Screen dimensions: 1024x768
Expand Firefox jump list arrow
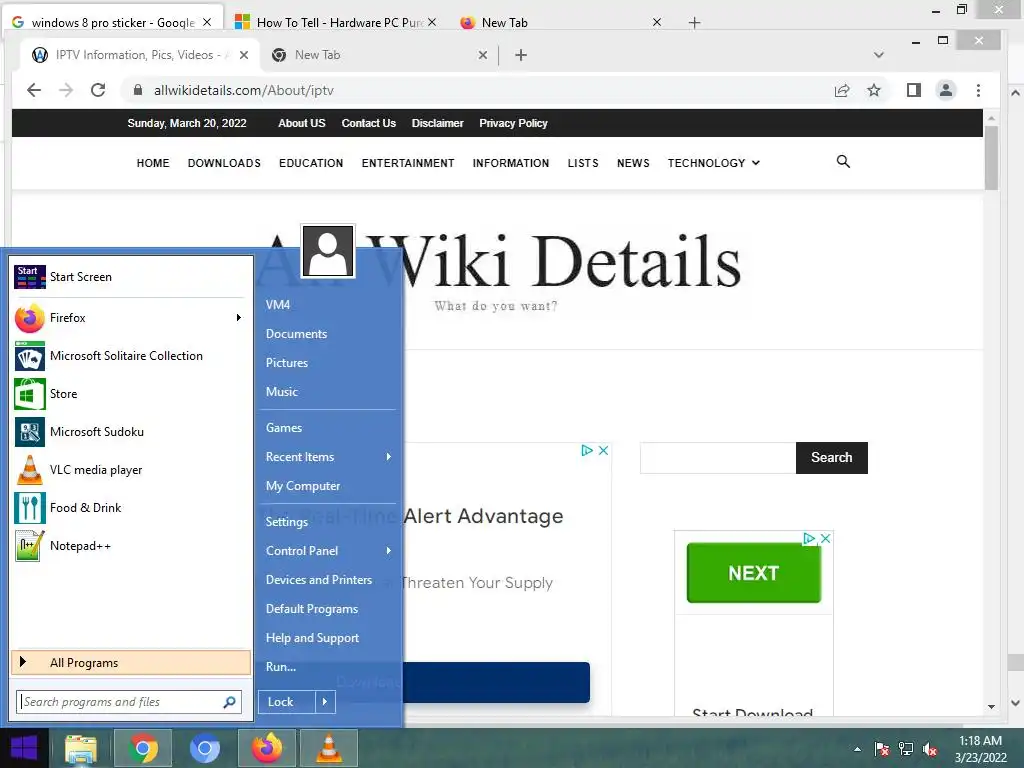click(x=239, y=317)
